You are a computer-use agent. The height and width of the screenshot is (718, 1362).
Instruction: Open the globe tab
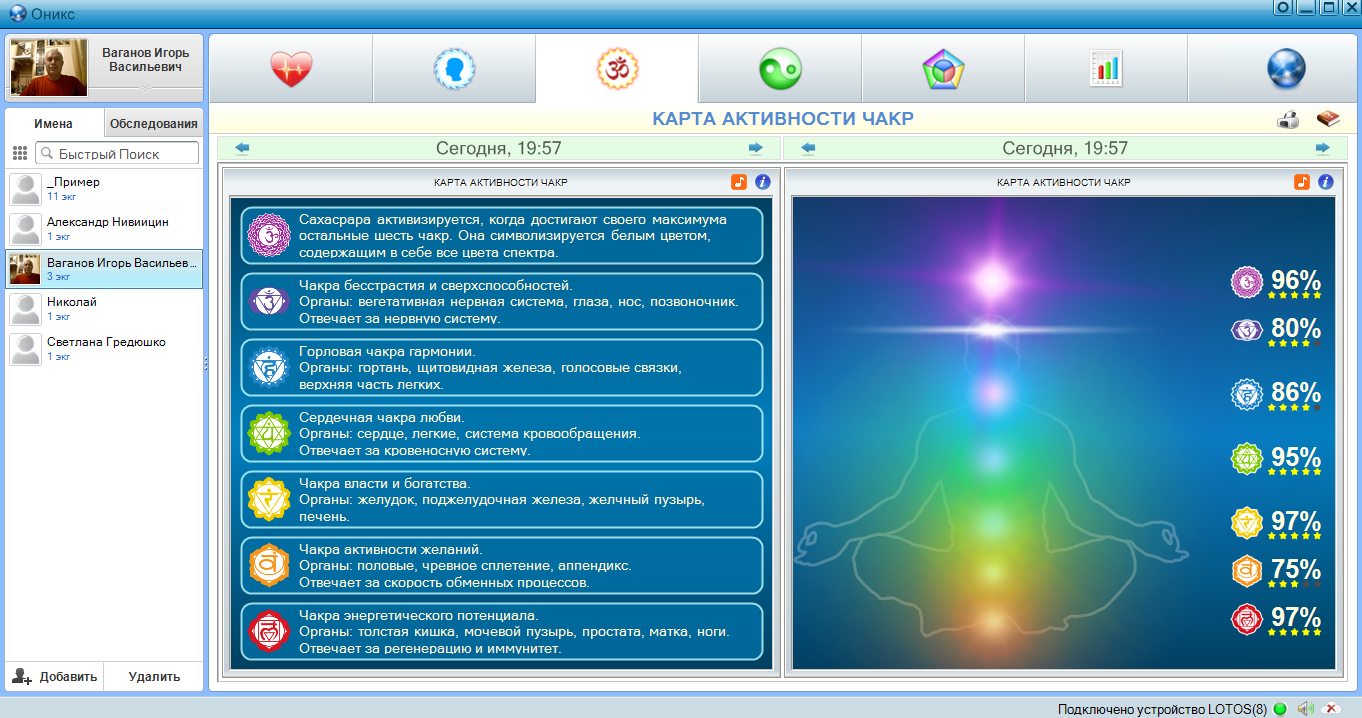pos(1286,69)
